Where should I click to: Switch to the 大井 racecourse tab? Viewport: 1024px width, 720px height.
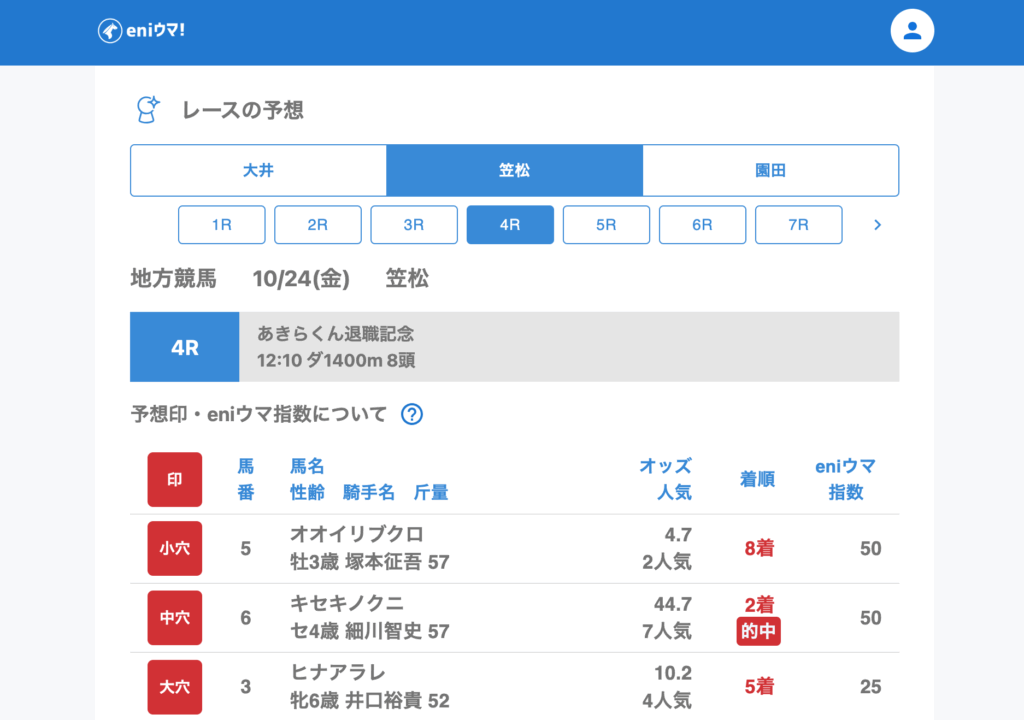258,170
